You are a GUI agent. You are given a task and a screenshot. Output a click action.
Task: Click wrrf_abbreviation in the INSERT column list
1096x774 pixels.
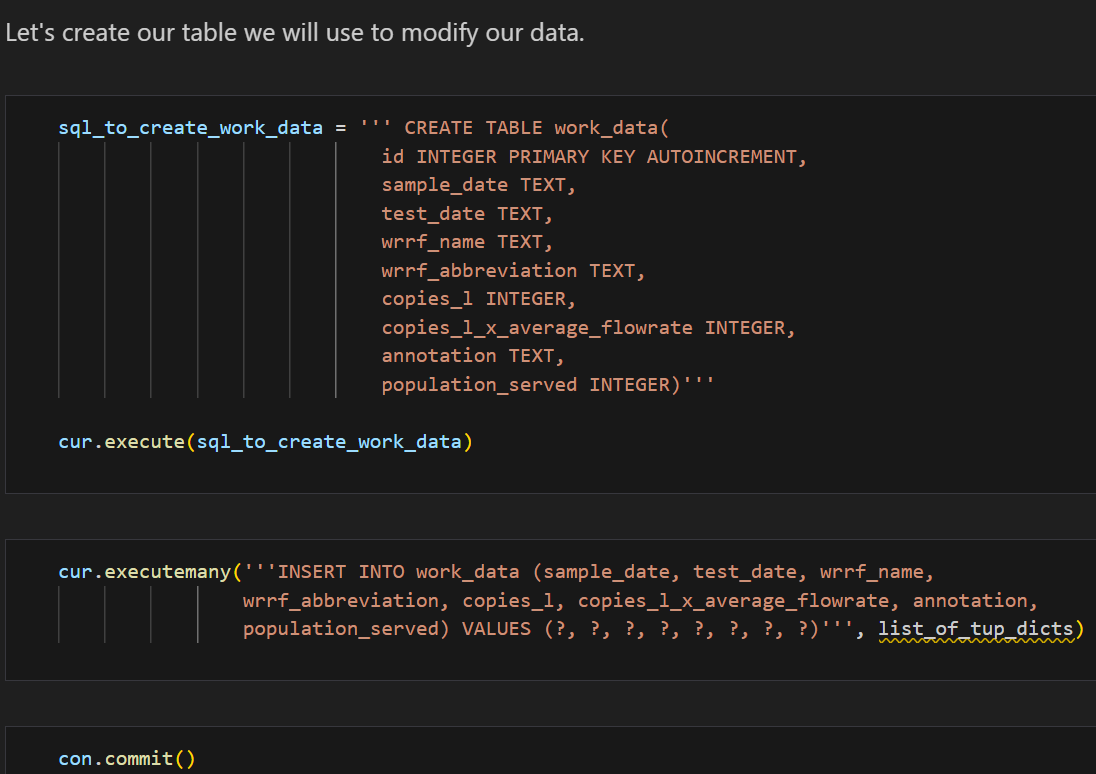click(x=340, y=601)
